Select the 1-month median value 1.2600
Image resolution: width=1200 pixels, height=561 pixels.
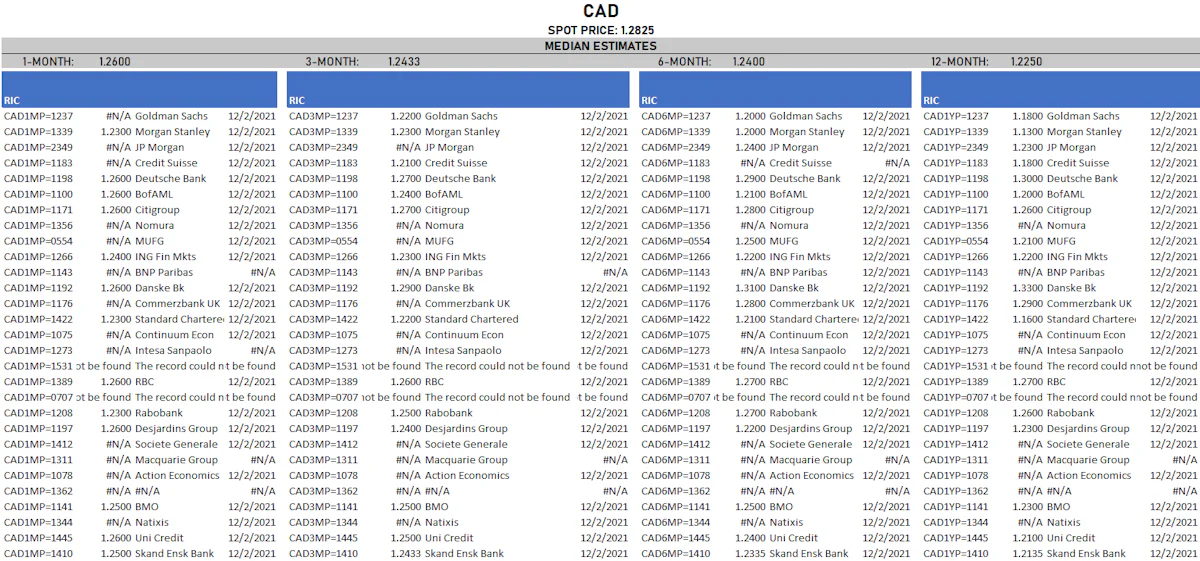coord(114,62)
